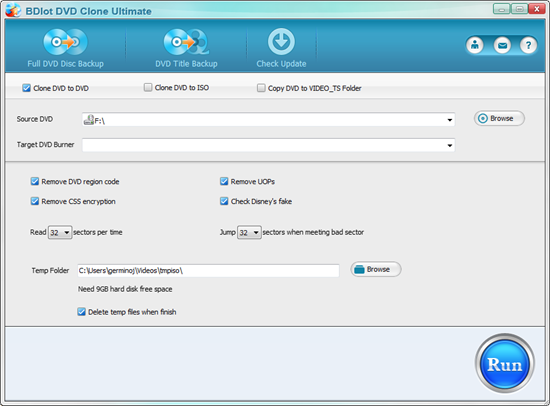The height and width of the screenshot is (406, 550).
Task: Open help with the question mark icon
Action: click(528, 45)
